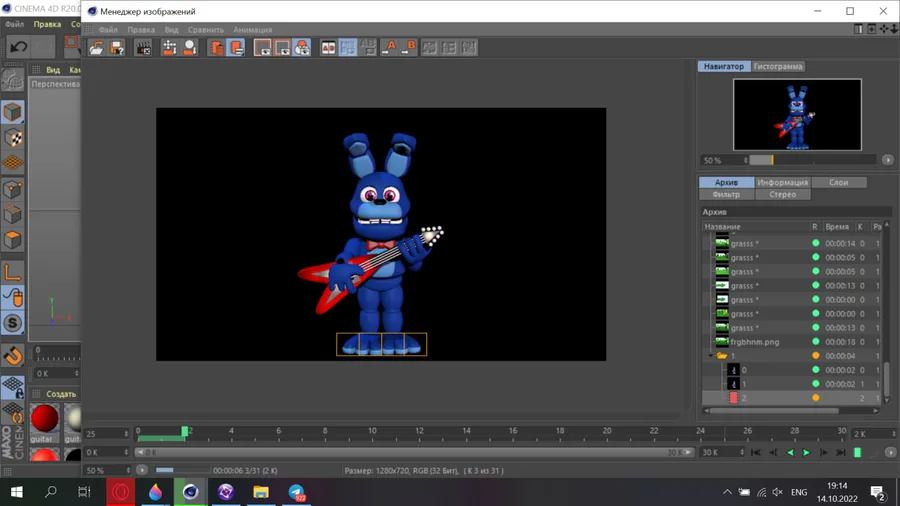Switch to the Стерео tab
The width and height of the screenshot is (900, 506).
click(782, 194)
